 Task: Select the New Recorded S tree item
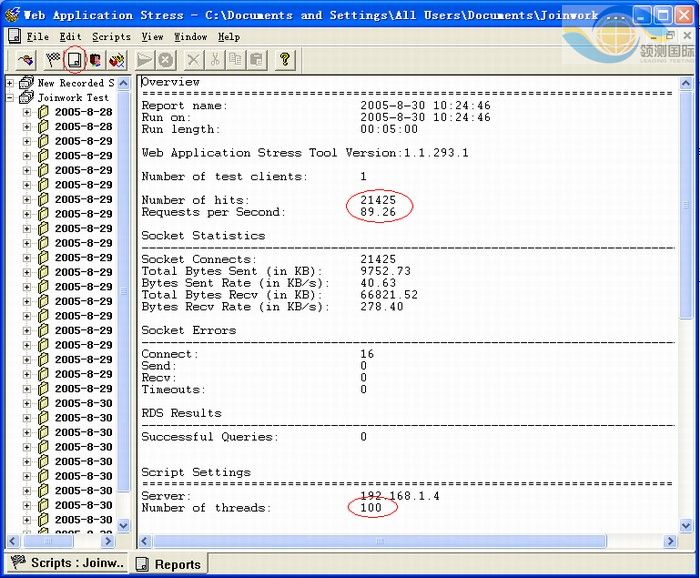point(76,83)
